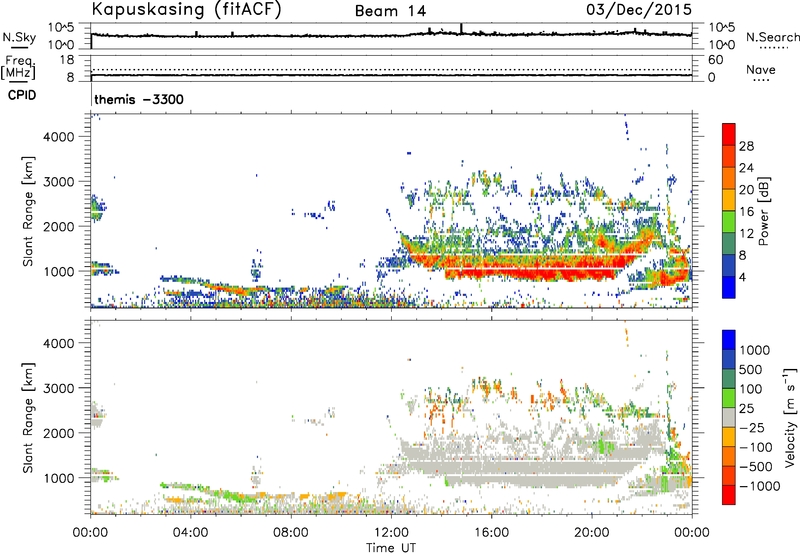Click the power colorbar value '28'
800x554 pixels.
[x=746, y=146]
